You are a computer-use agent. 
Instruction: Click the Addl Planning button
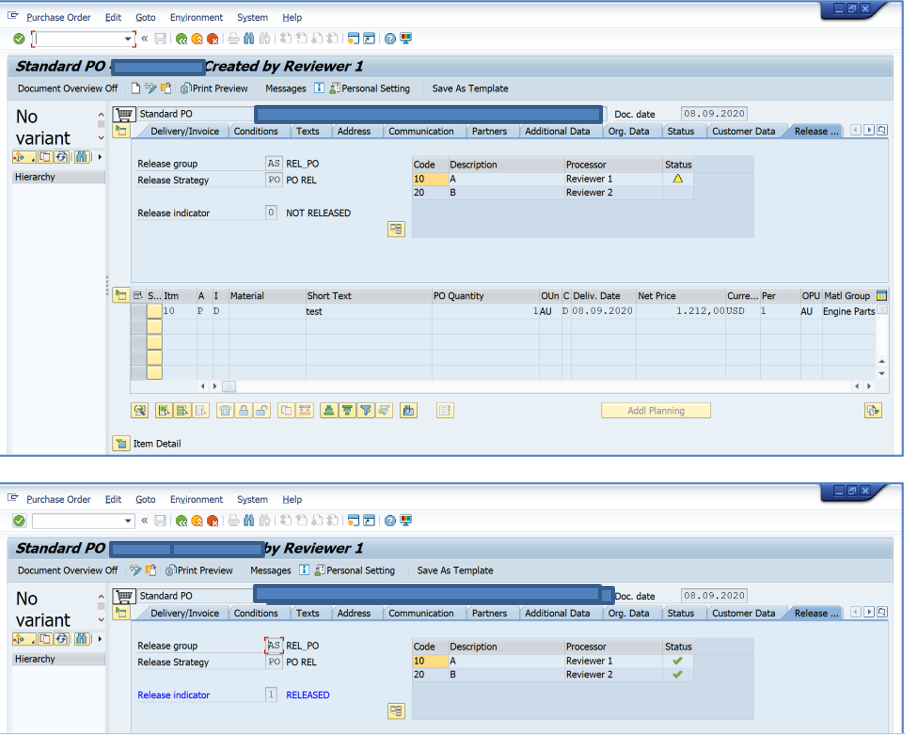(x=656, y=411)
